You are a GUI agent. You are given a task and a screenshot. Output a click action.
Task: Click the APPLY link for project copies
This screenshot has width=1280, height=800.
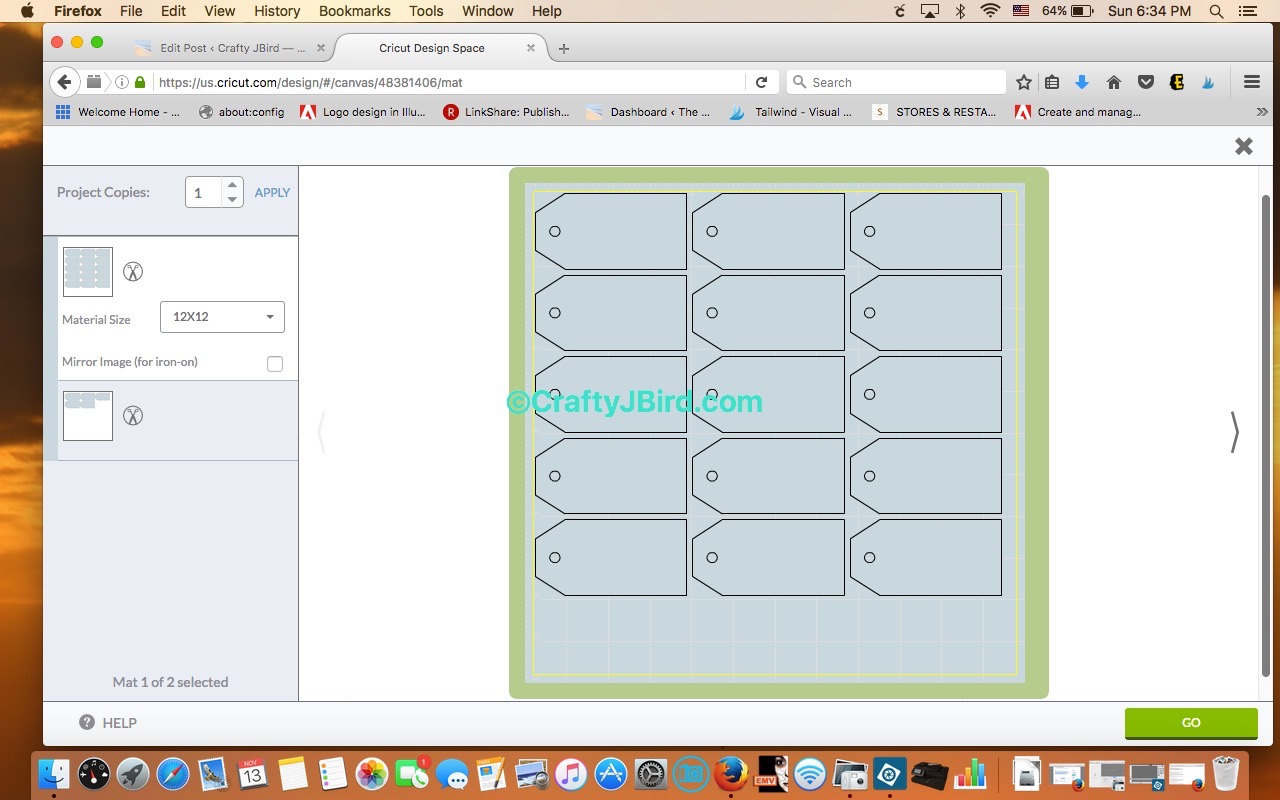[x=272, y=192]
